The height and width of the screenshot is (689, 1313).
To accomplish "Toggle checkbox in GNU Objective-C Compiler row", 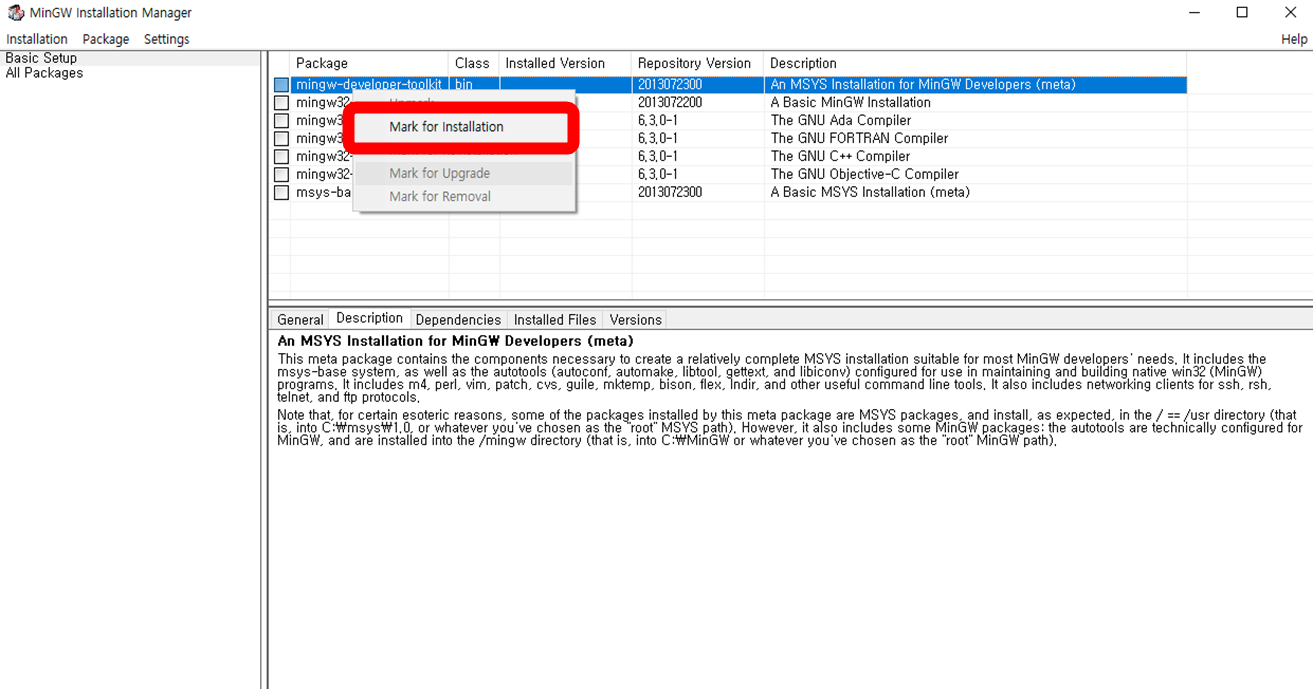I will [282, 175].
